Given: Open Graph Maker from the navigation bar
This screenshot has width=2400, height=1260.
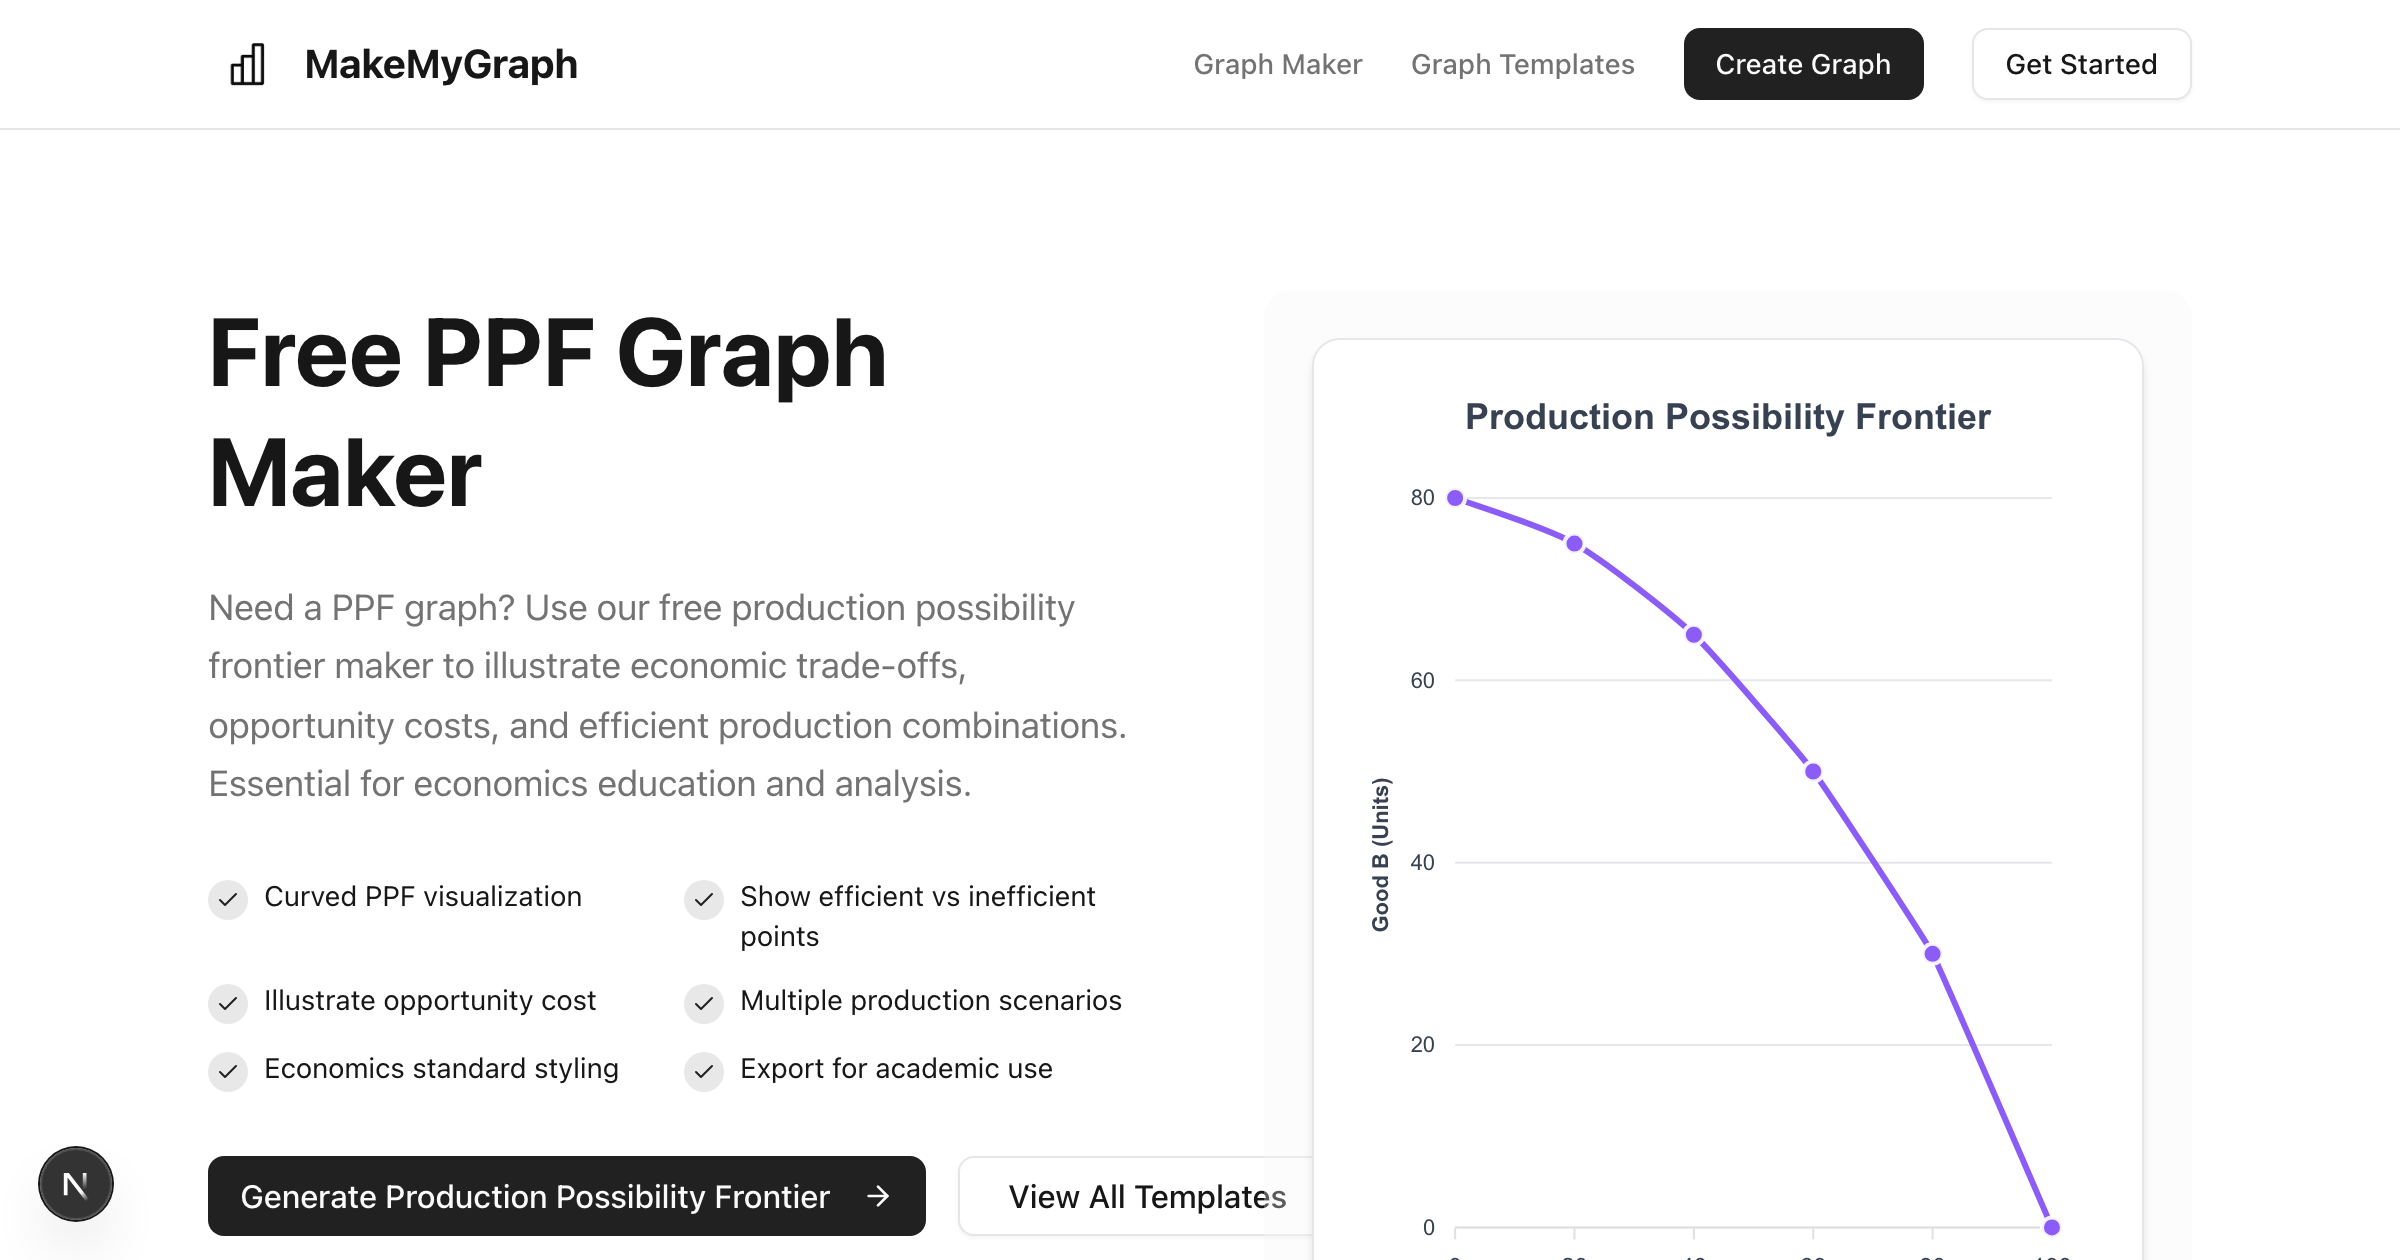Looking at the screenshot, I should tap(1277, 64).
